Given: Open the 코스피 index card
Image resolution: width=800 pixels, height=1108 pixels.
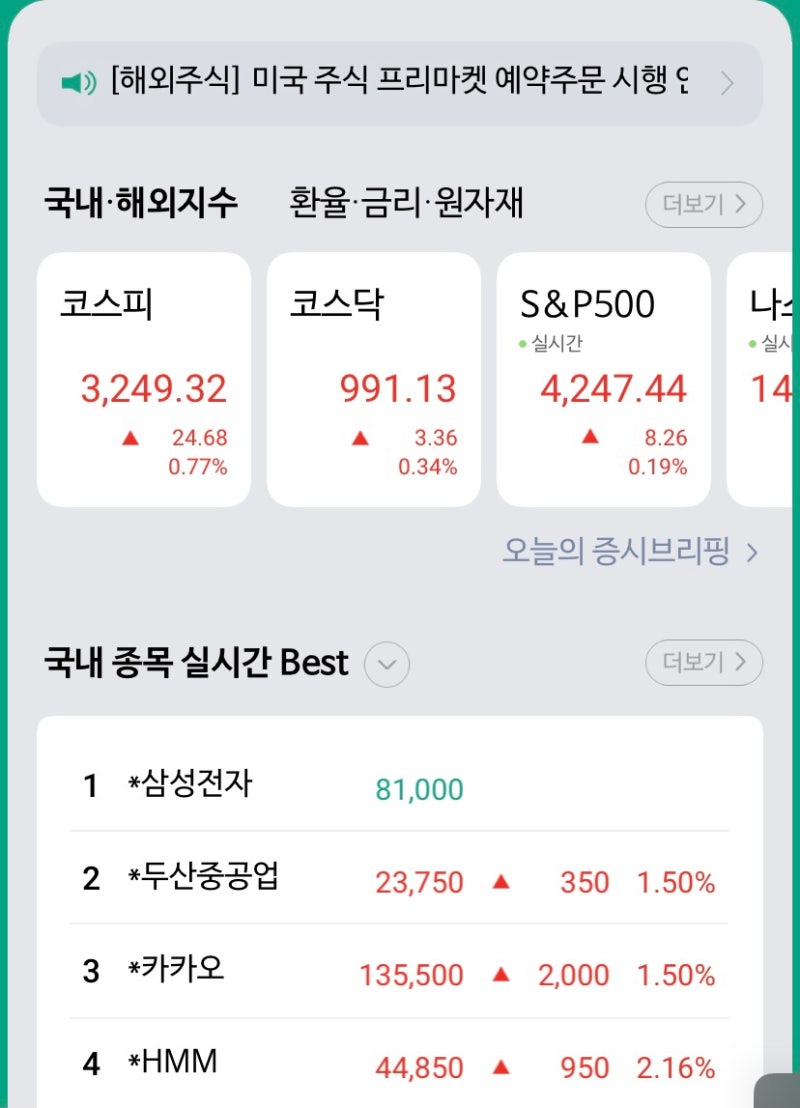Looking at the screenshot, I should click(143, 378).
